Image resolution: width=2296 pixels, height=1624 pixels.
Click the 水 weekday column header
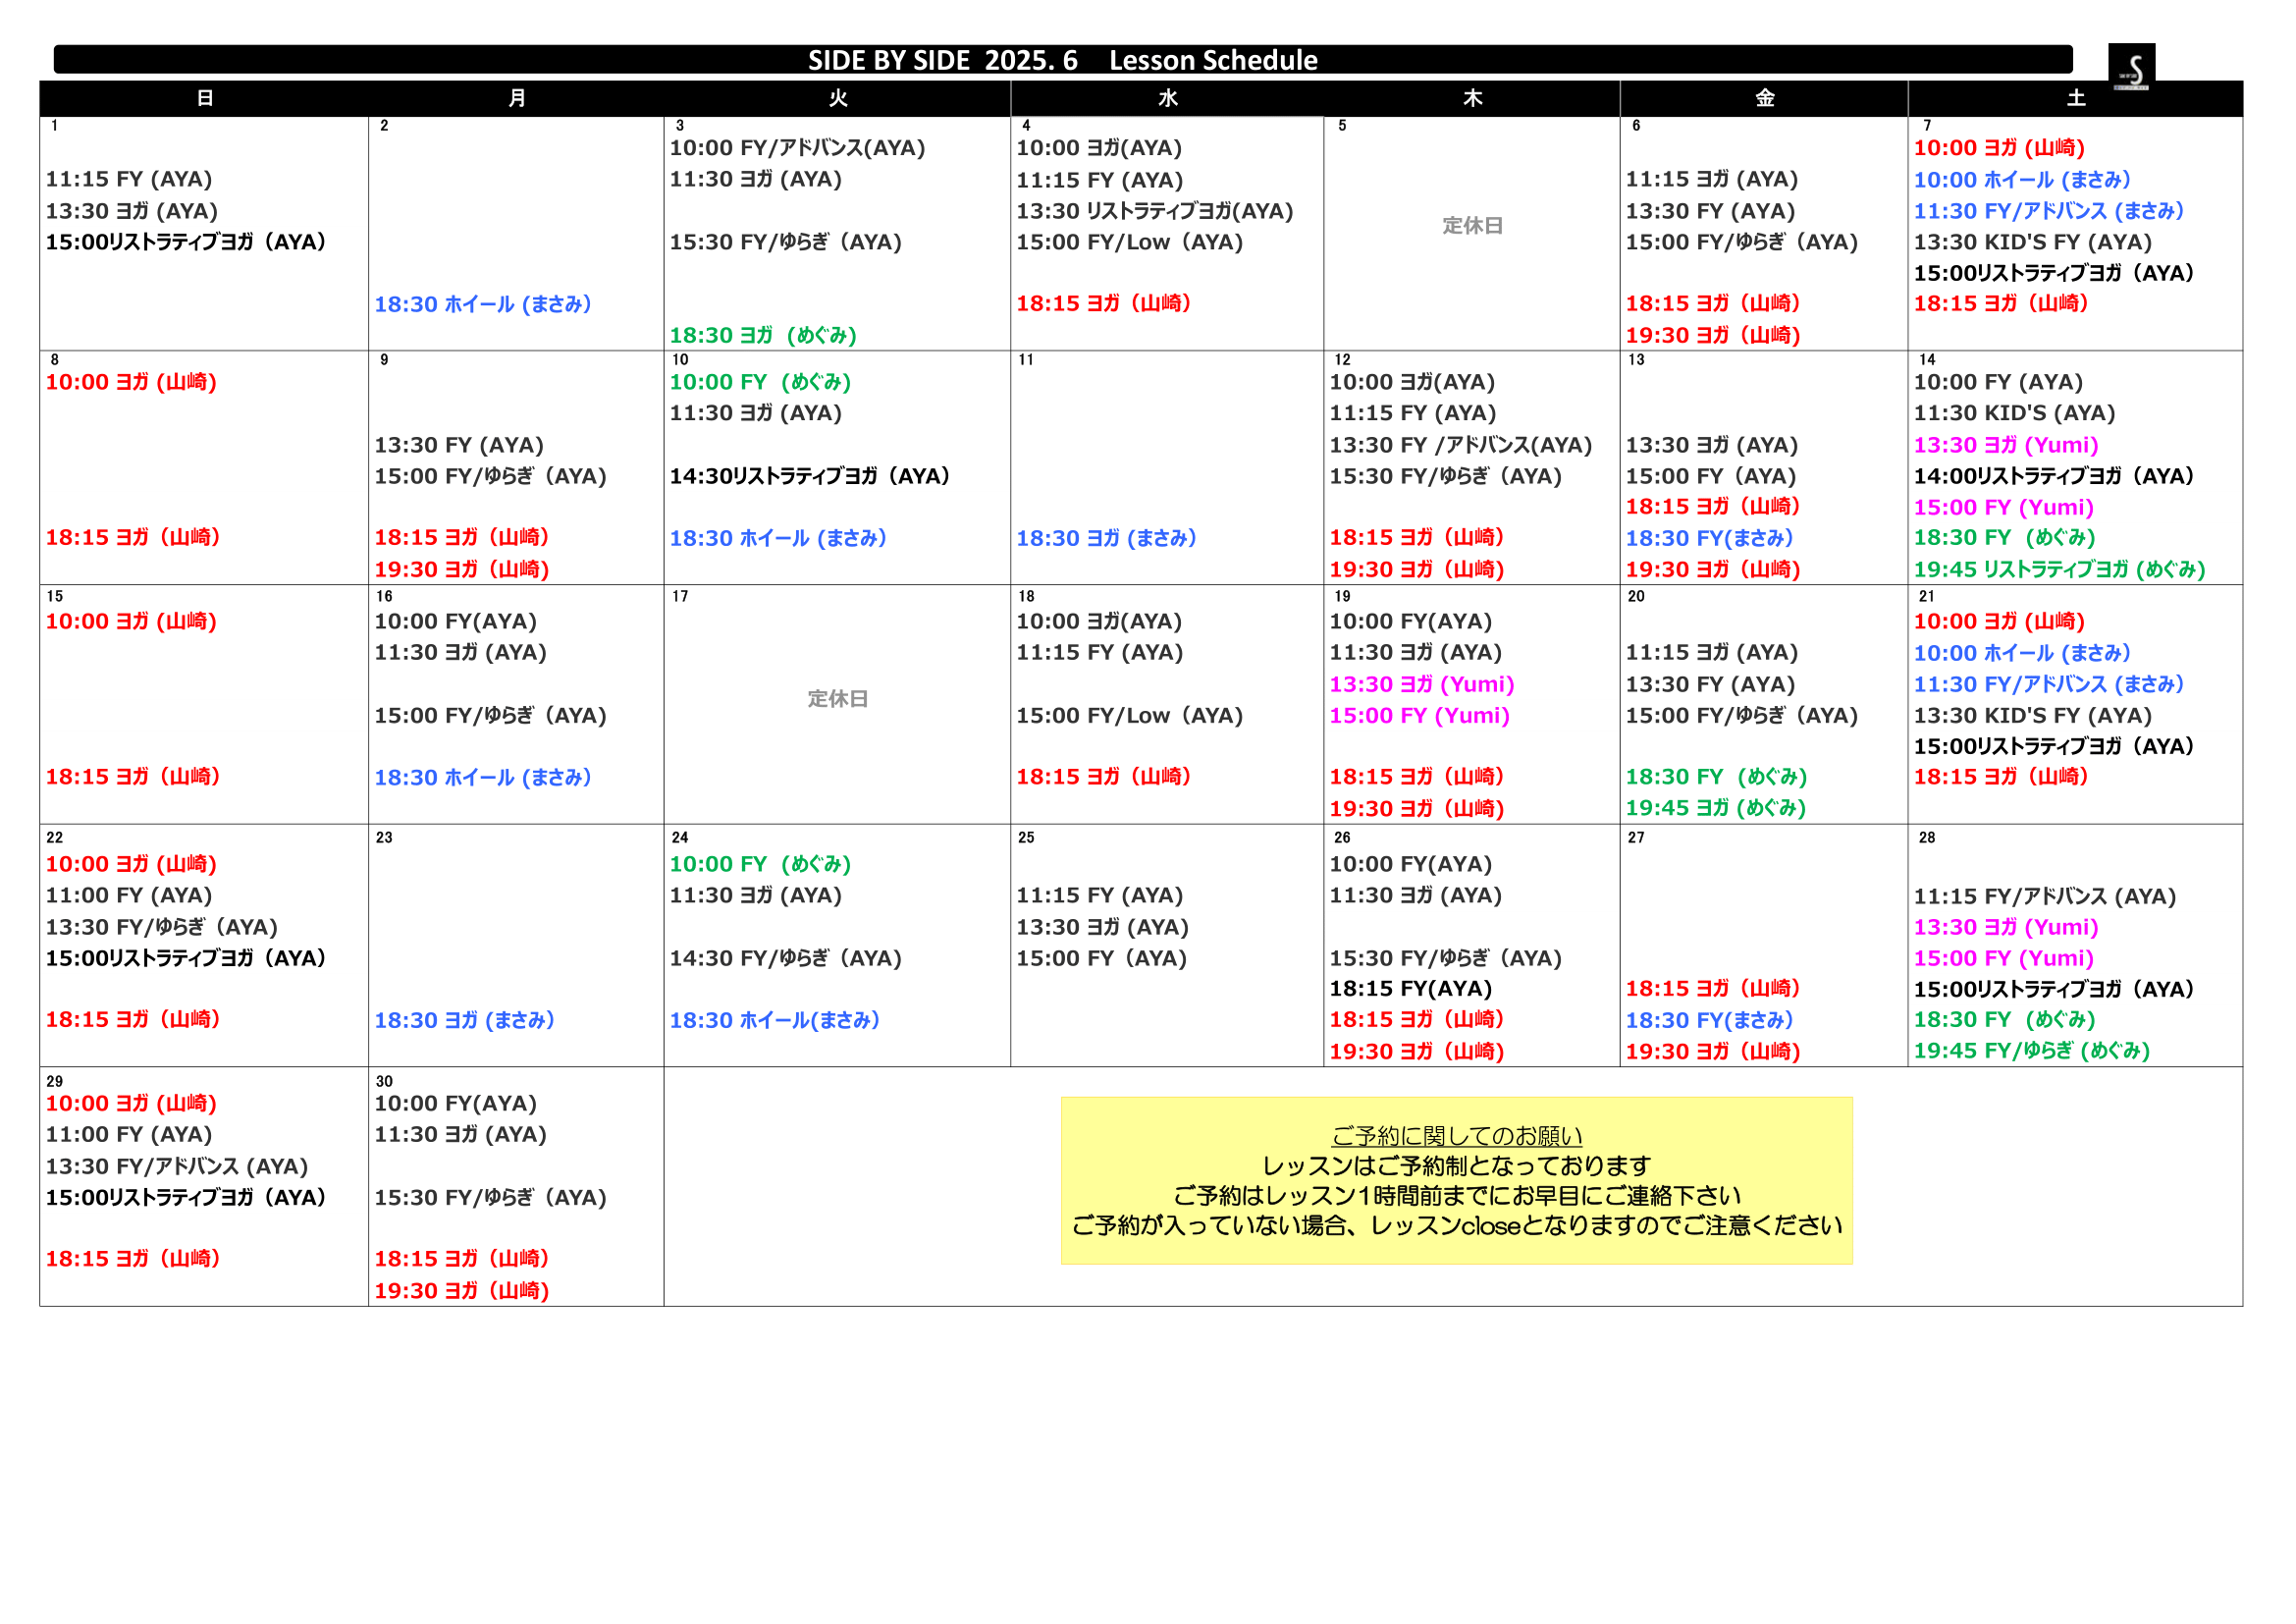[1168, 98]
